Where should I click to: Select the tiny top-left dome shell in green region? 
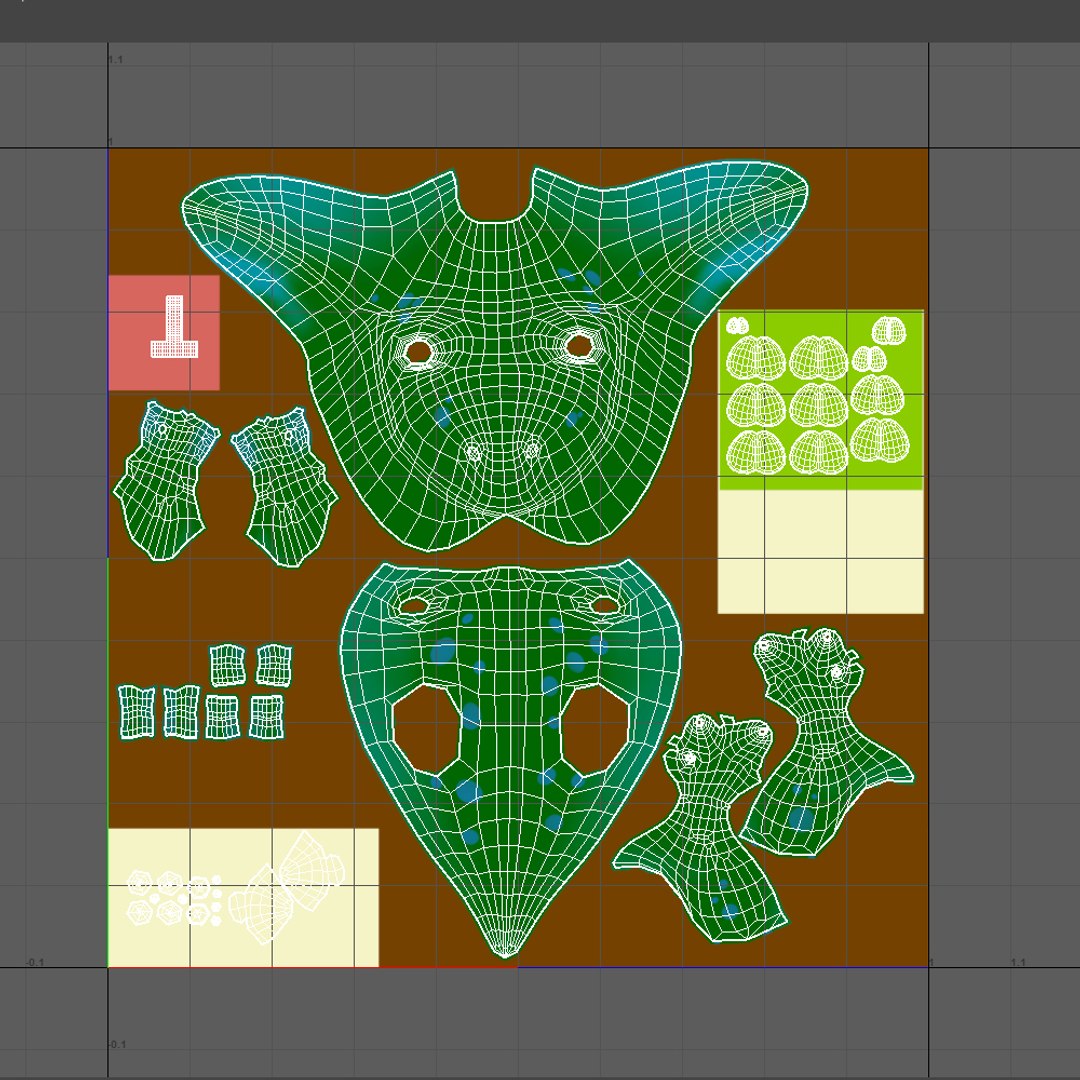coord(737,325)
